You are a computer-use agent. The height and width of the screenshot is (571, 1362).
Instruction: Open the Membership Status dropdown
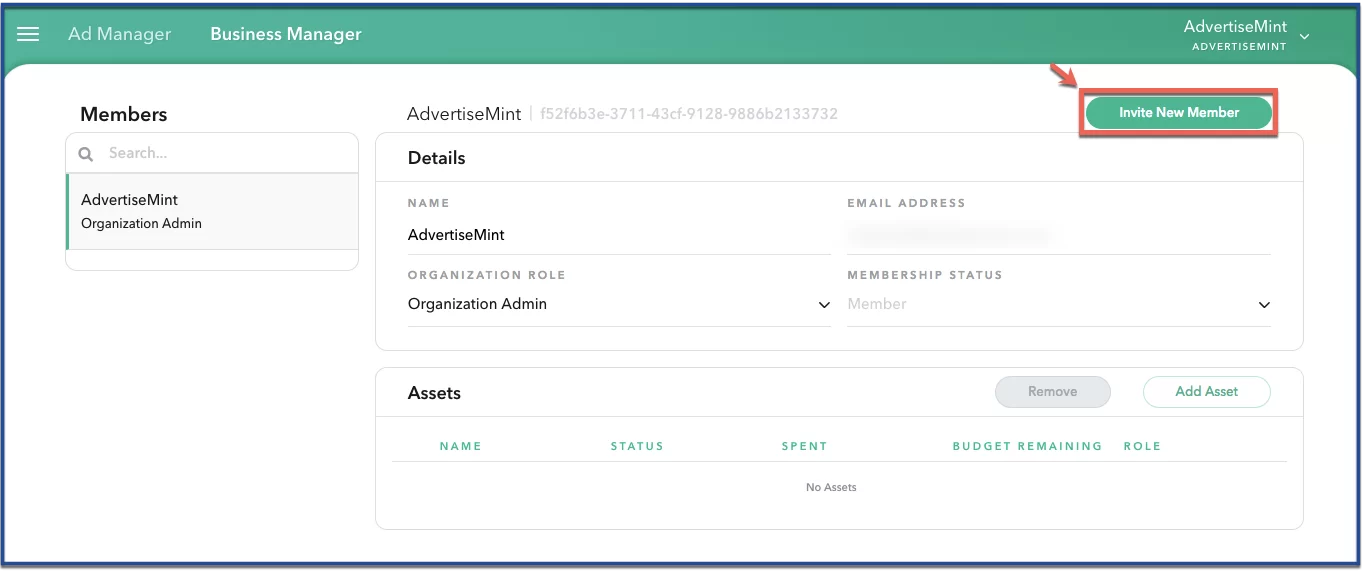click(1264, 305)
